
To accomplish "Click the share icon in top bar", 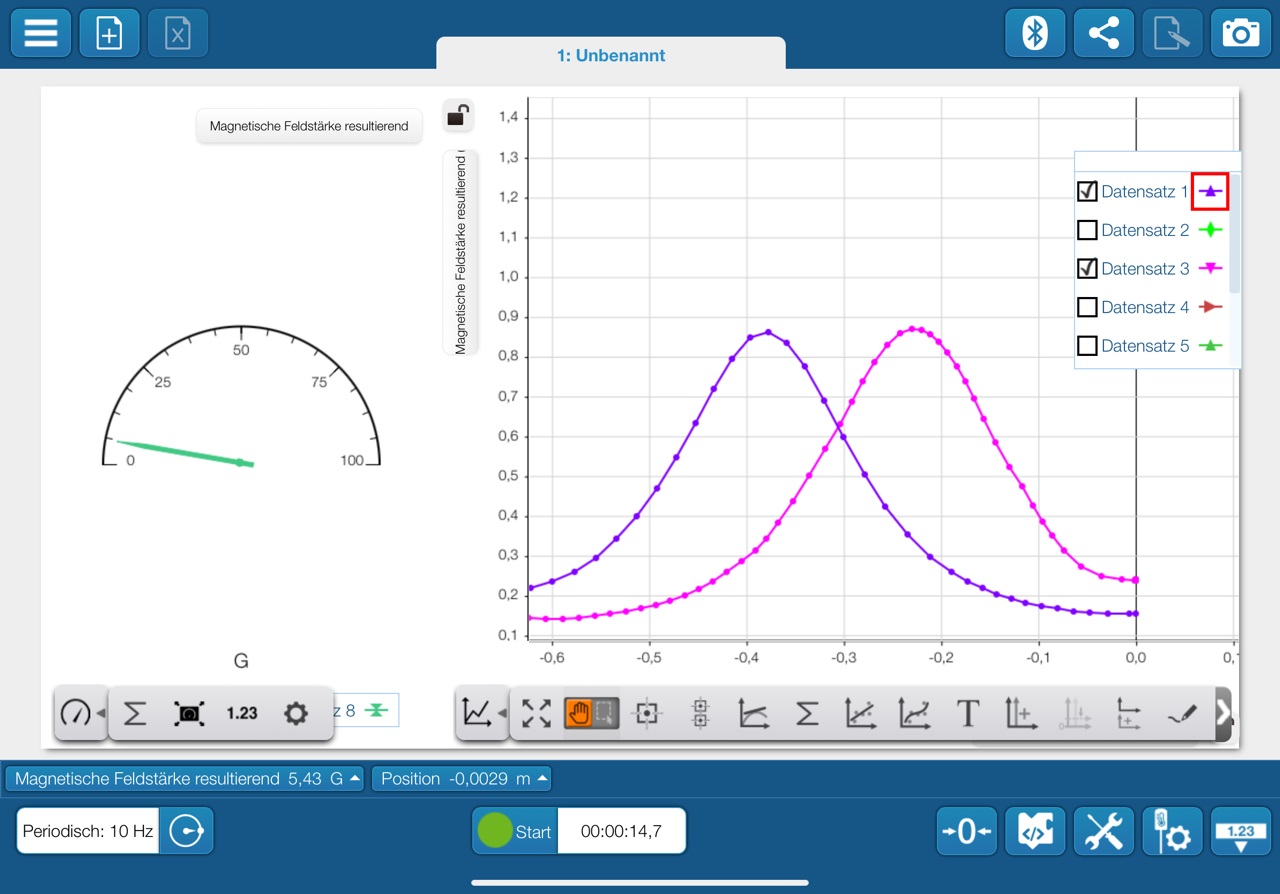I will (1104, 33).
